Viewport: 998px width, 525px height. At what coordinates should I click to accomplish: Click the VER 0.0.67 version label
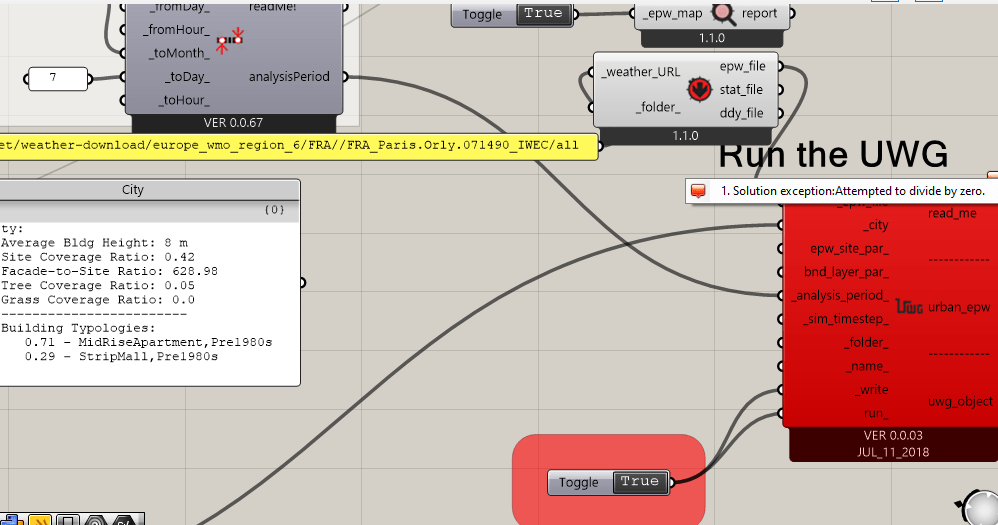[233, 123]
